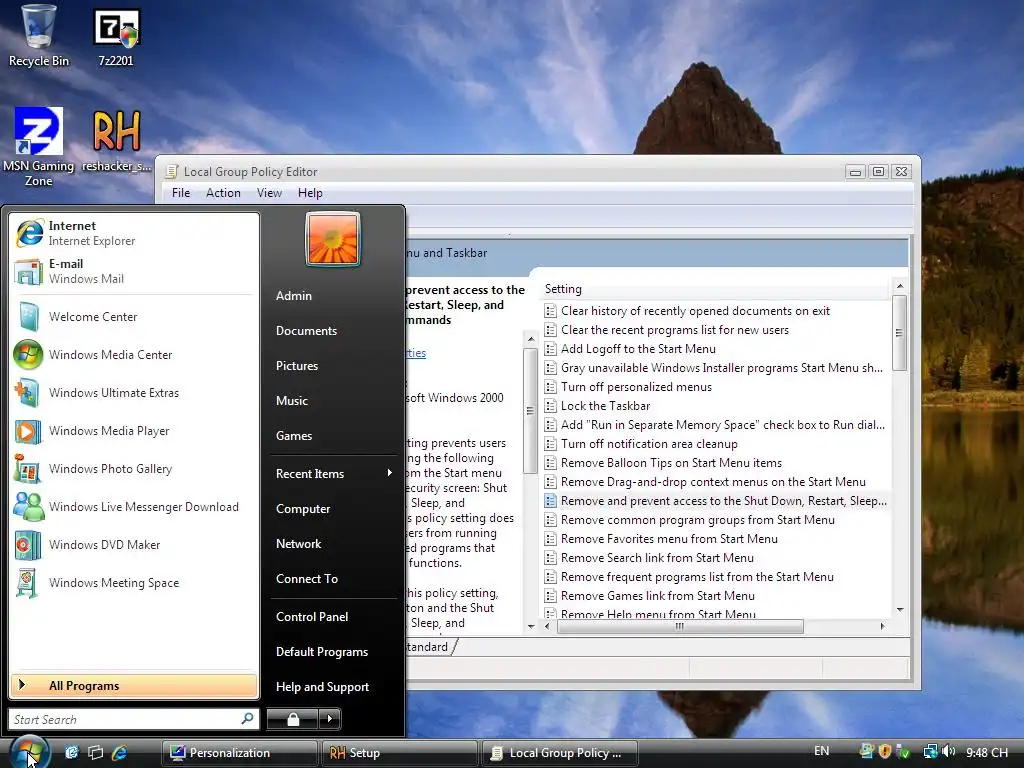Click Show Desktop quick launch icon
1024x768 pixels.
[72, 752]
